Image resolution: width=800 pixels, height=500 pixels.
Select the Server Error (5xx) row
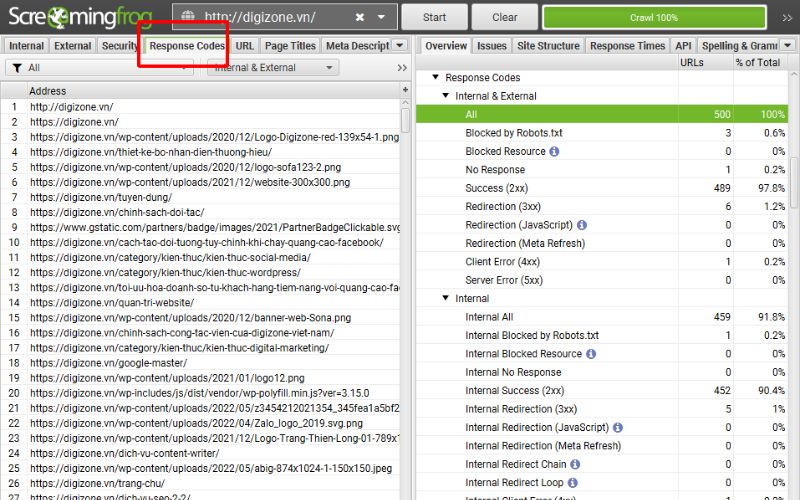[602, 280]
